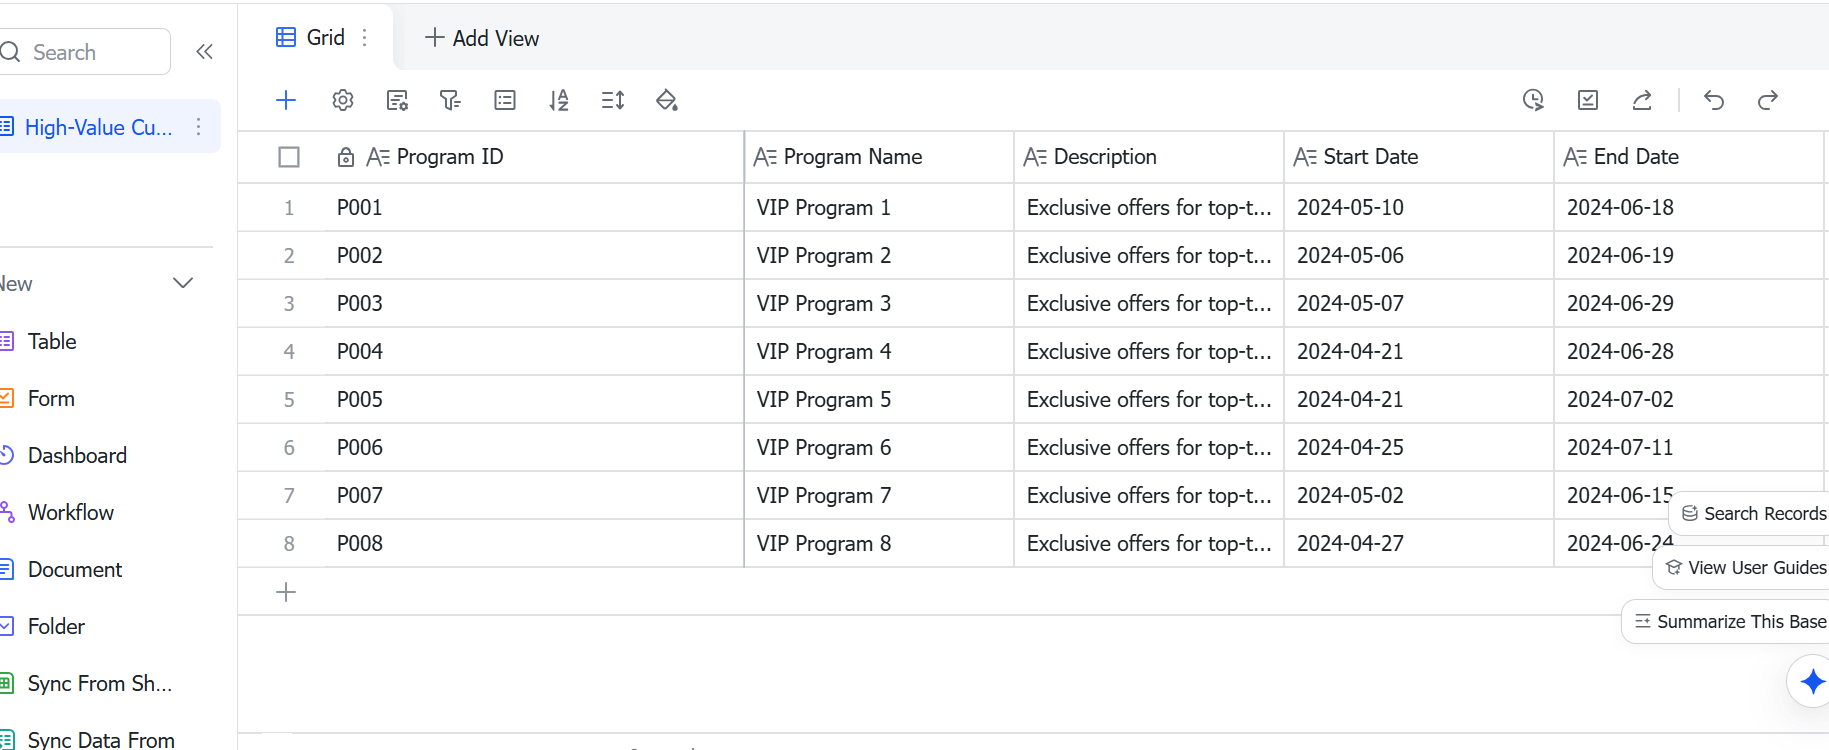Screen dimensions: 1829x750
Task: Select the end date 2024-07-02 cell
Action: (x=1689, y=399)
